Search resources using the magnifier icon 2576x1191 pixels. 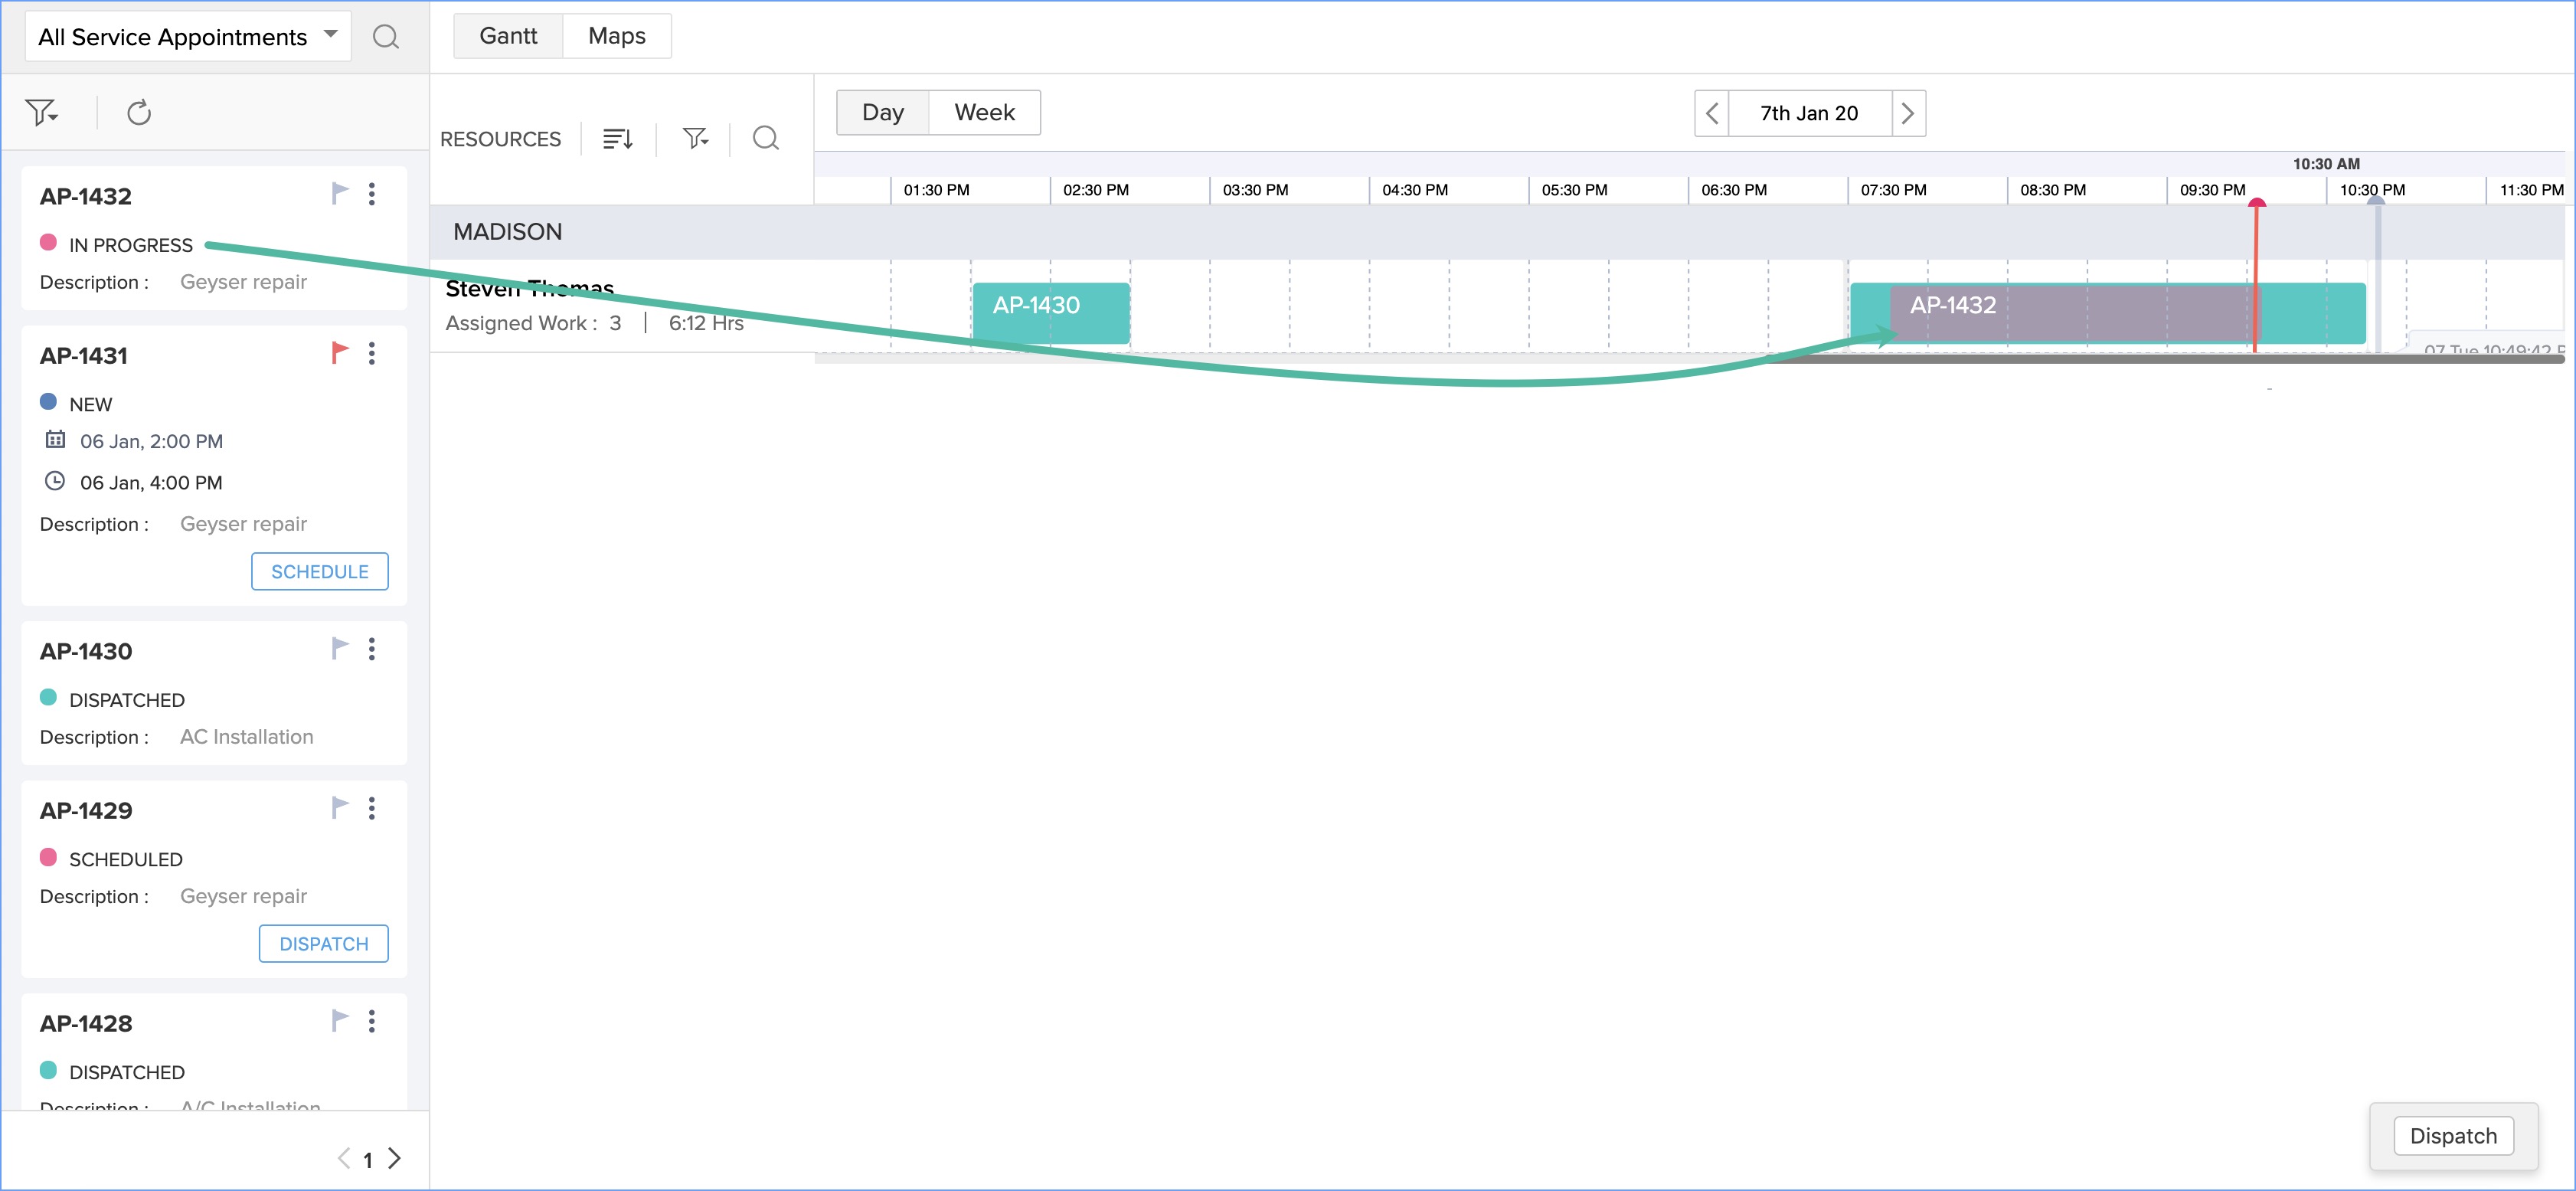click(x=765, y=139)
